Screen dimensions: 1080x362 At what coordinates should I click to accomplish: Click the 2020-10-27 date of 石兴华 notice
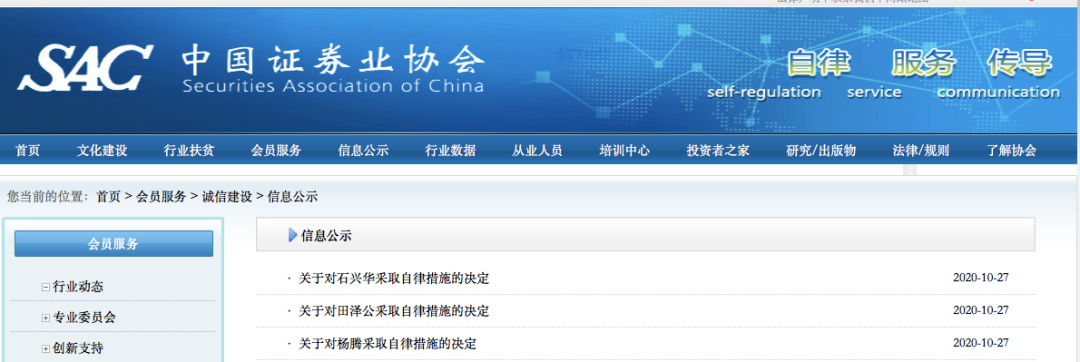(981, 278)
